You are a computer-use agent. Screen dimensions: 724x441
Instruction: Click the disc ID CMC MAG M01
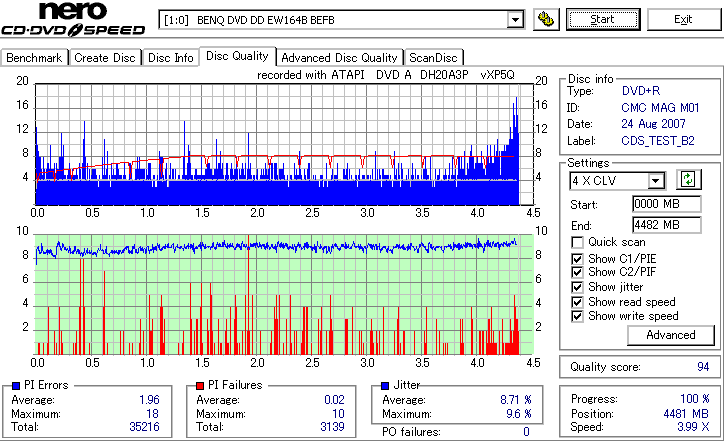coord(660,108)
